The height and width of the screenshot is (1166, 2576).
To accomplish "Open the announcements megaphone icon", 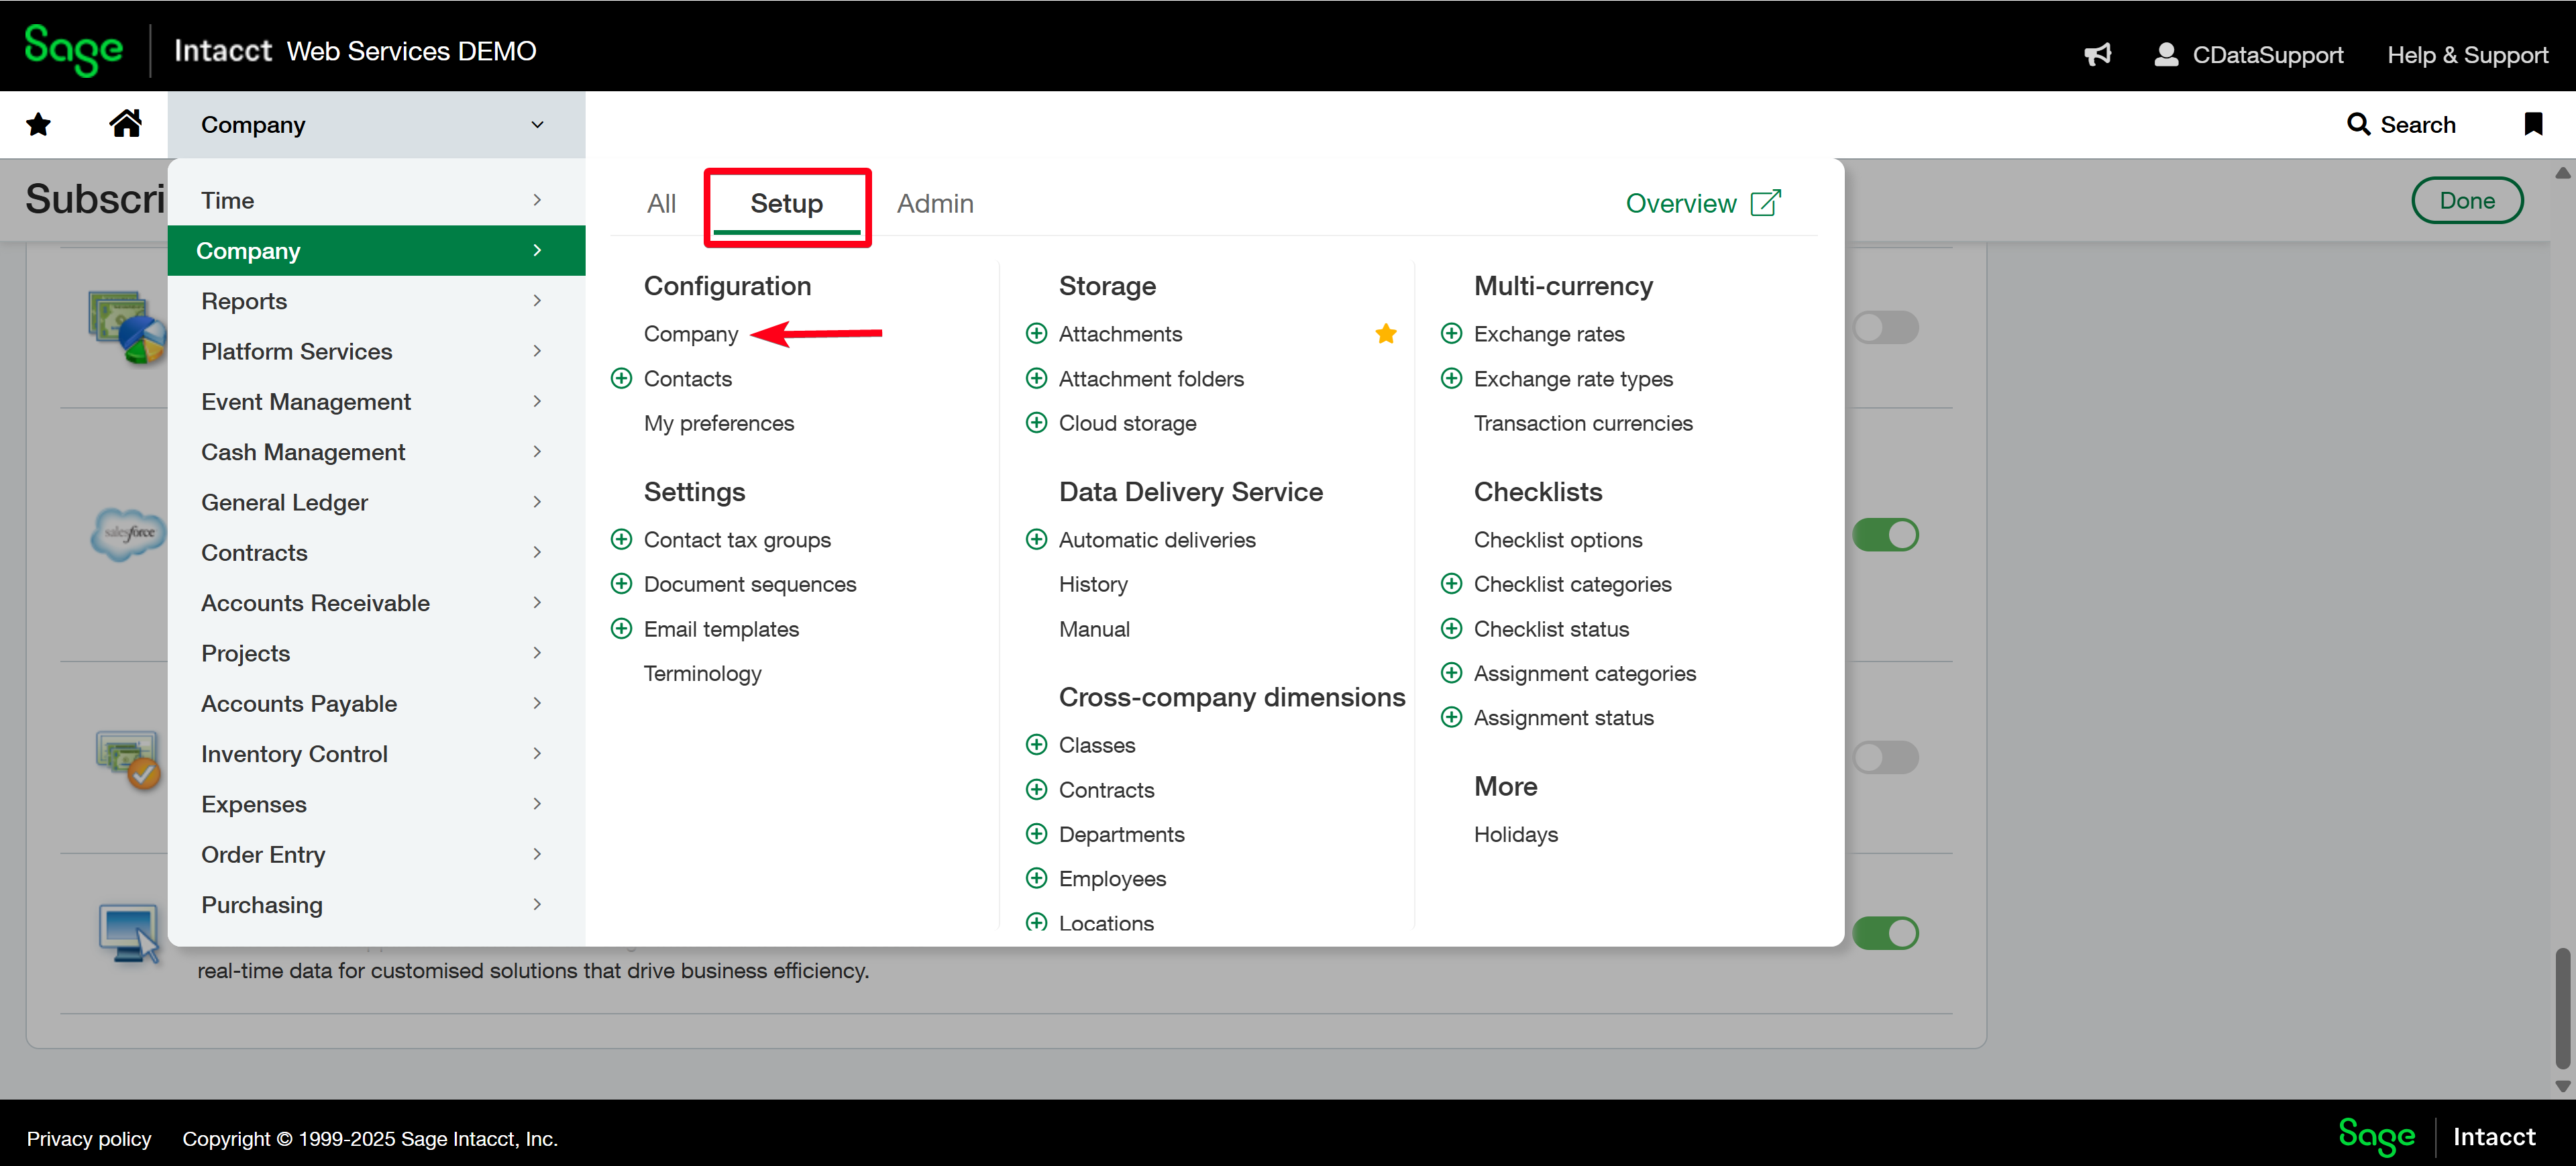I will coord(2097,55).
